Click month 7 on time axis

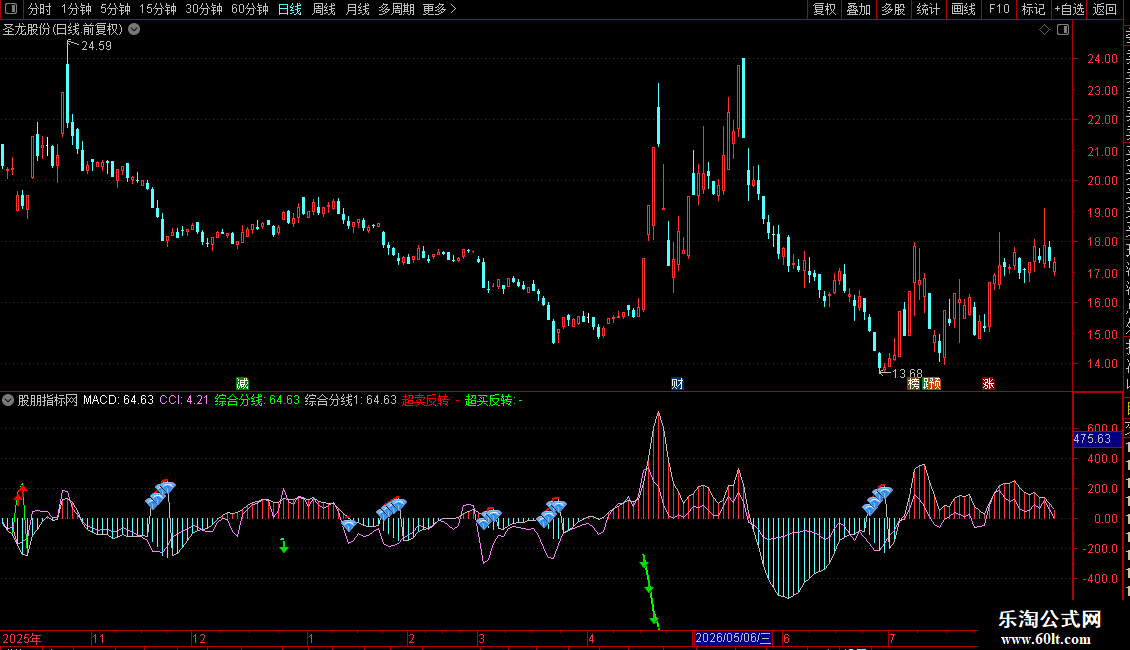tap(891, 638)
